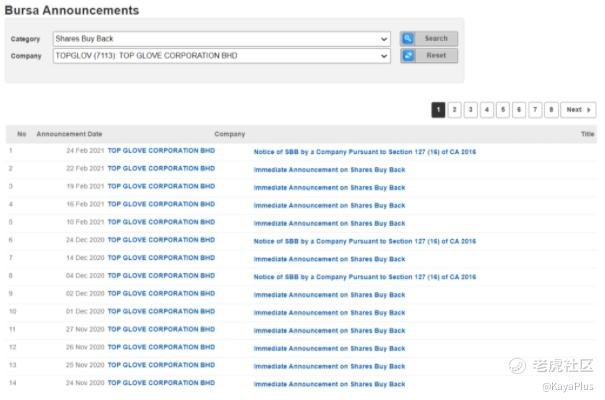Open the Company dropdown showing TOPGLOV (7113)

(x=221, y=56)
